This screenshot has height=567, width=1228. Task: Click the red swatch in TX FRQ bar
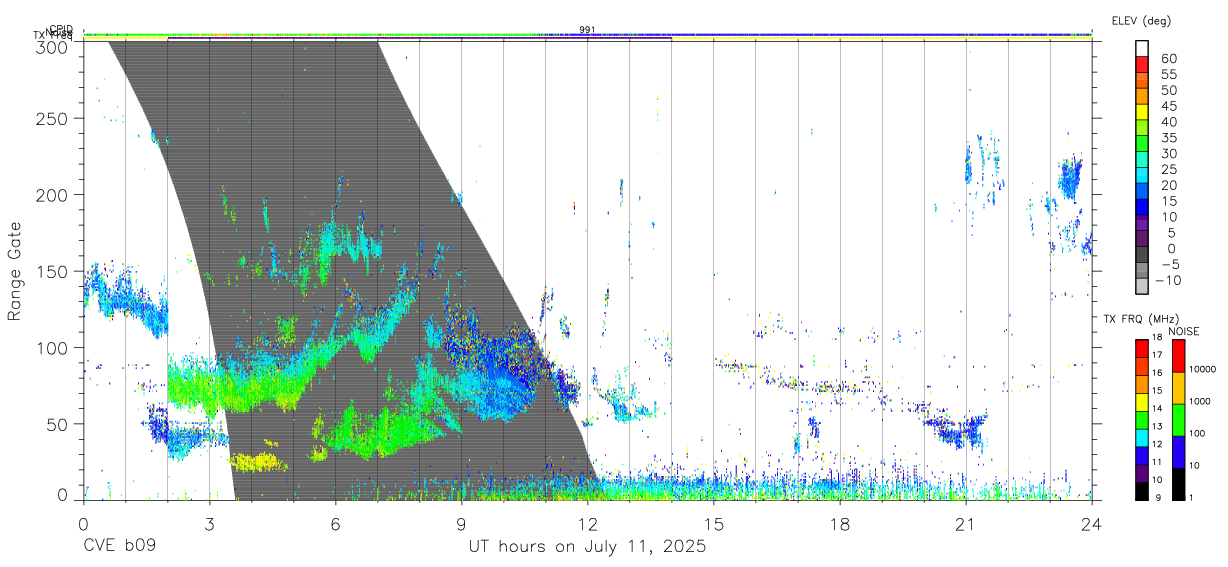click(1142, 348)
